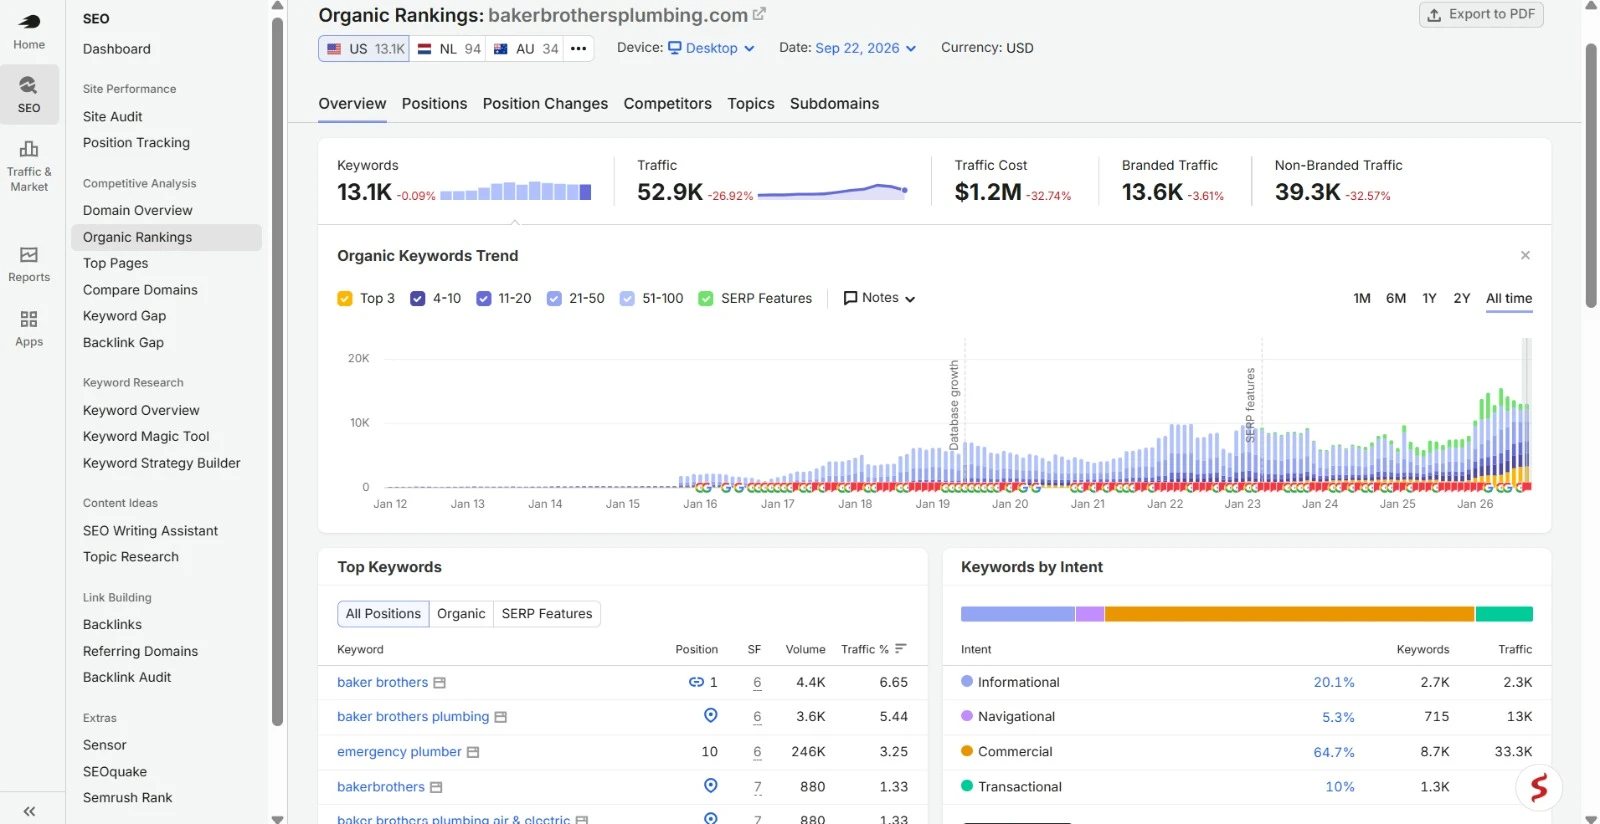Click the sitelinks icon in baker brothers row
Image resolution: width=1600 pixels, height=824 pixels.
(696, 682)
